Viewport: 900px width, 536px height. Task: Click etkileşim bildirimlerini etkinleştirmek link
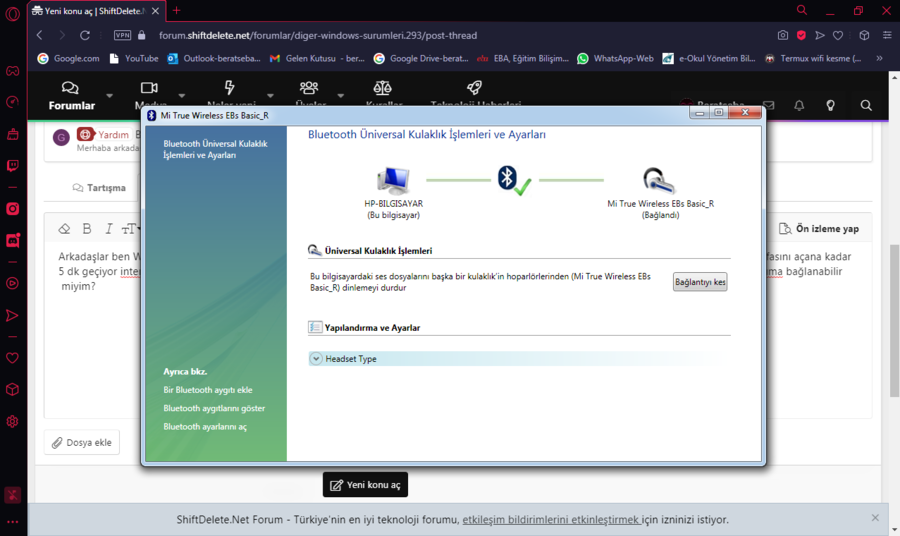pyautogui.click(x=550, y=519)
